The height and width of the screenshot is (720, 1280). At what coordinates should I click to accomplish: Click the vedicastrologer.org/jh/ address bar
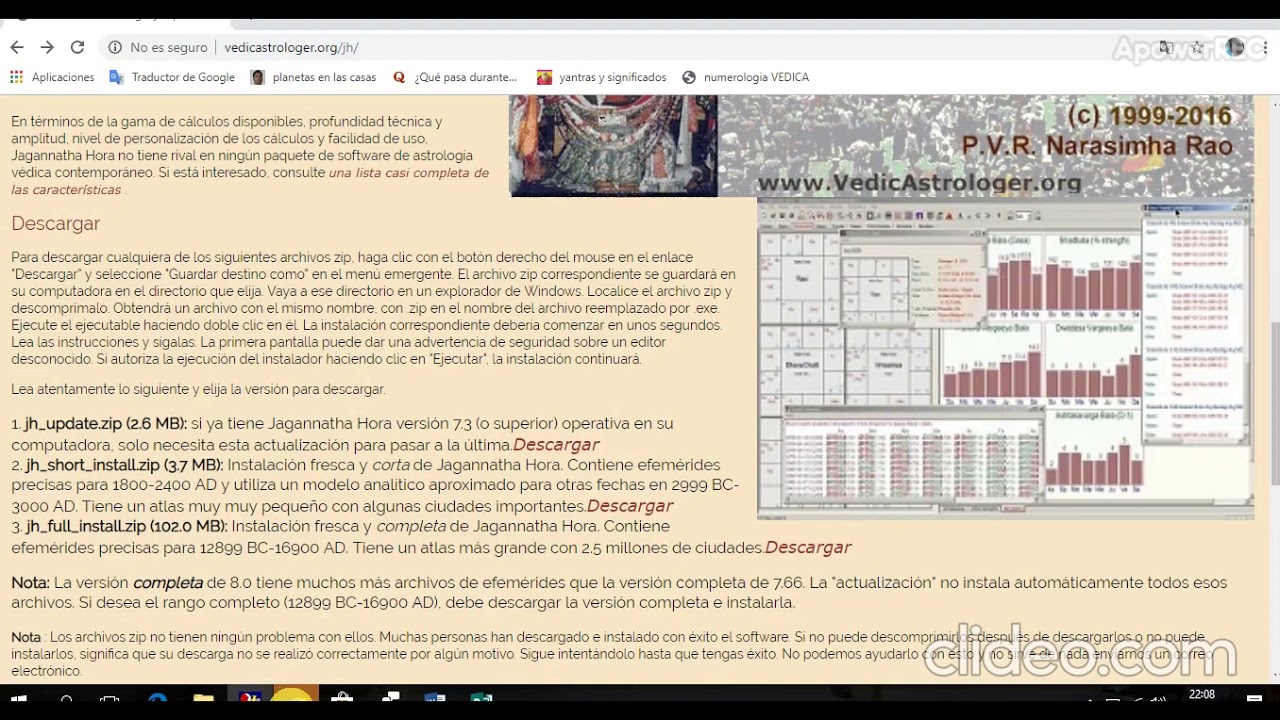point(640,47)
